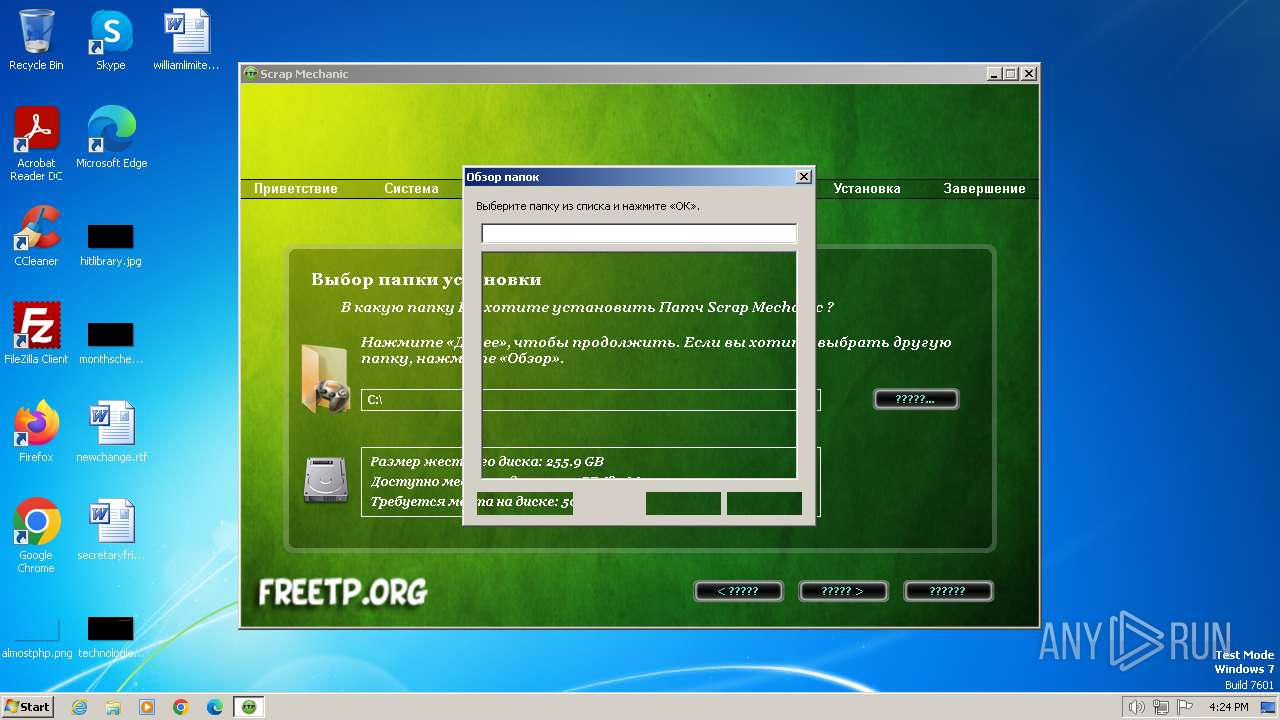Click the network tray icon
The image size is (1280, 720).
[x=1161, y=707]
